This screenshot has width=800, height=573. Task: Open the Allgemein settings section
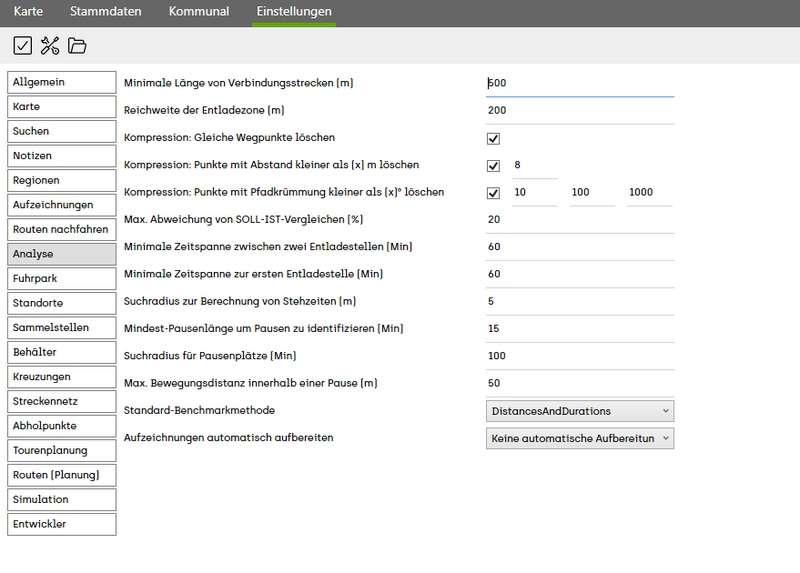[x=62, y=82]
